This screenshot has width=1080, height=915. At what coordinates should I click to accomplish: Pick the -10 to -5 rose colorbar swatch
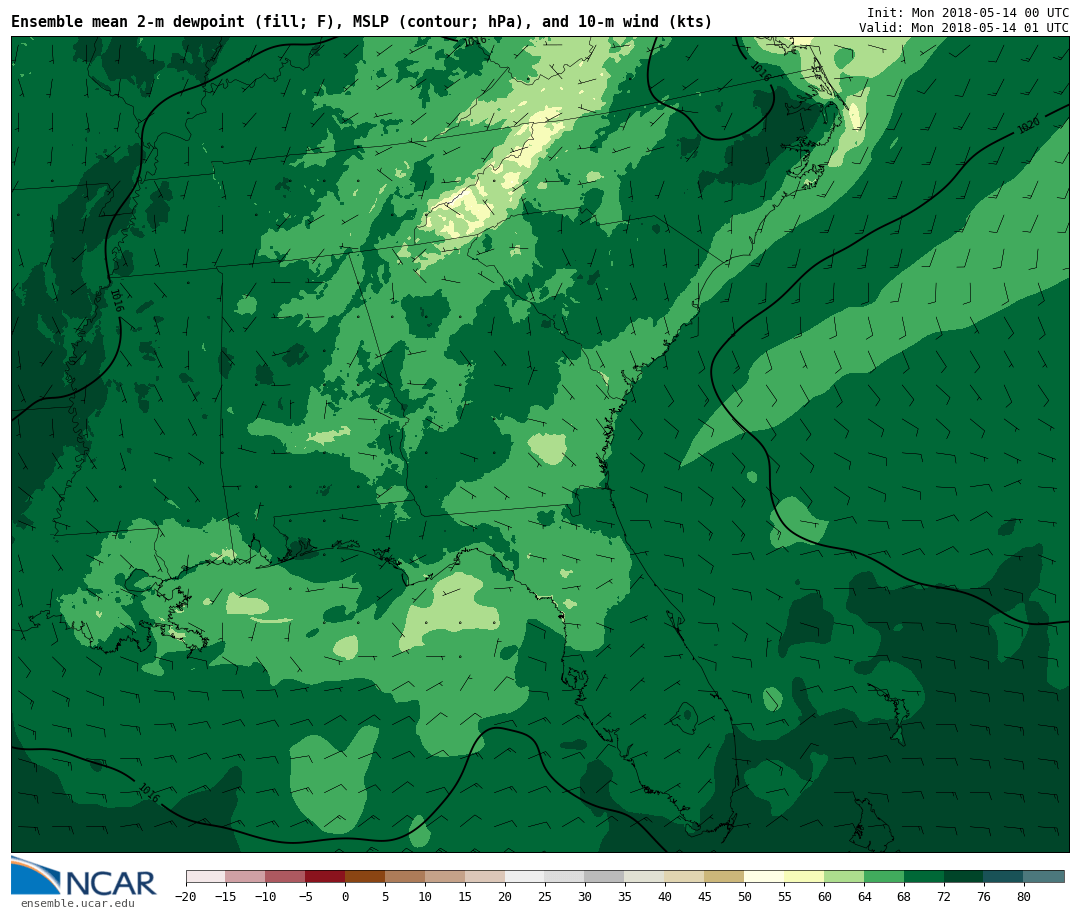pyautogui.click(x=285, y=877)
